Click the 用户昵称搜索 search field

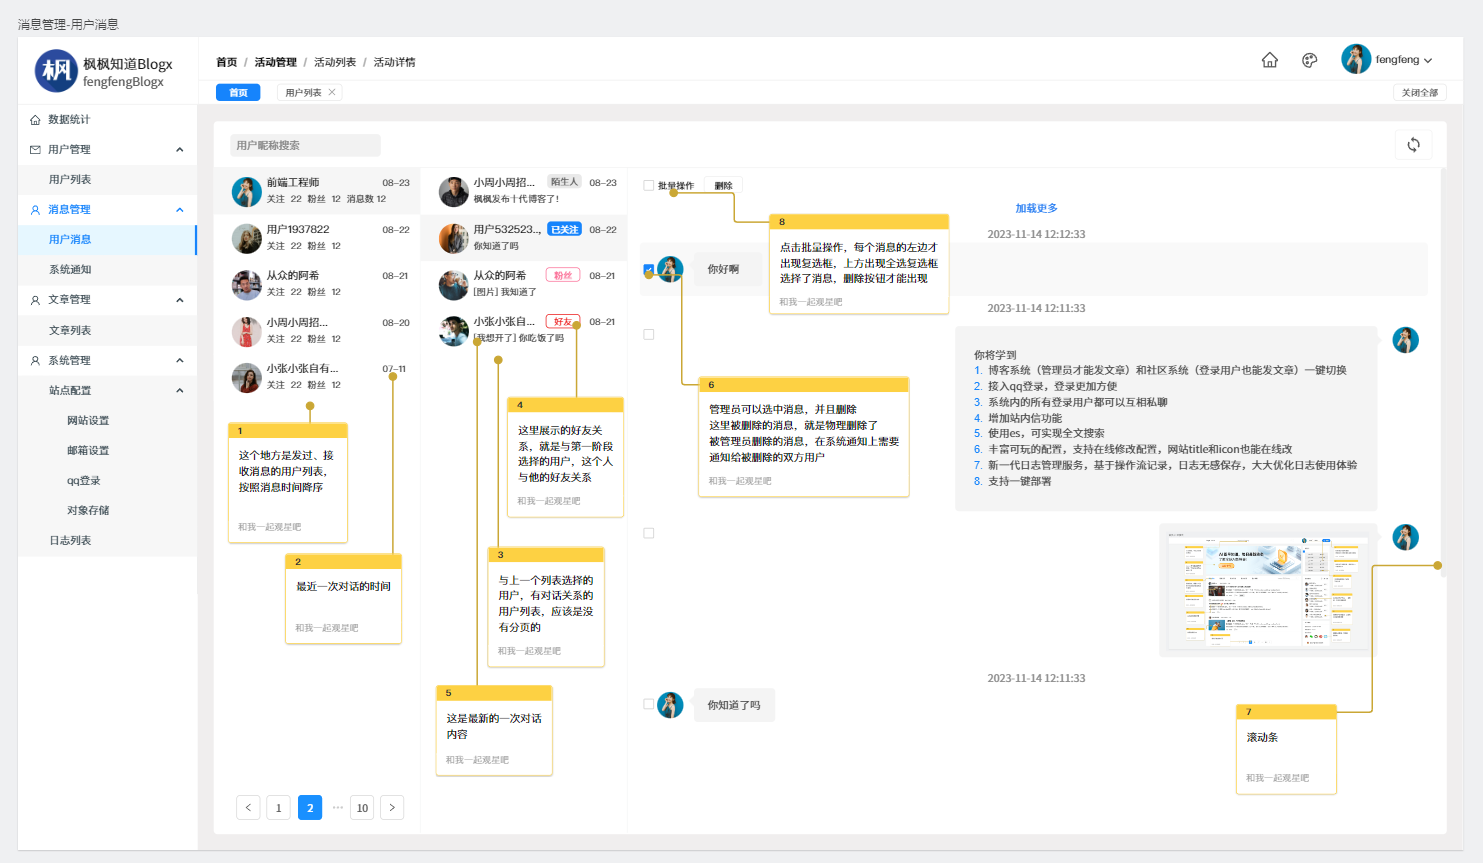tap(305, 145)
